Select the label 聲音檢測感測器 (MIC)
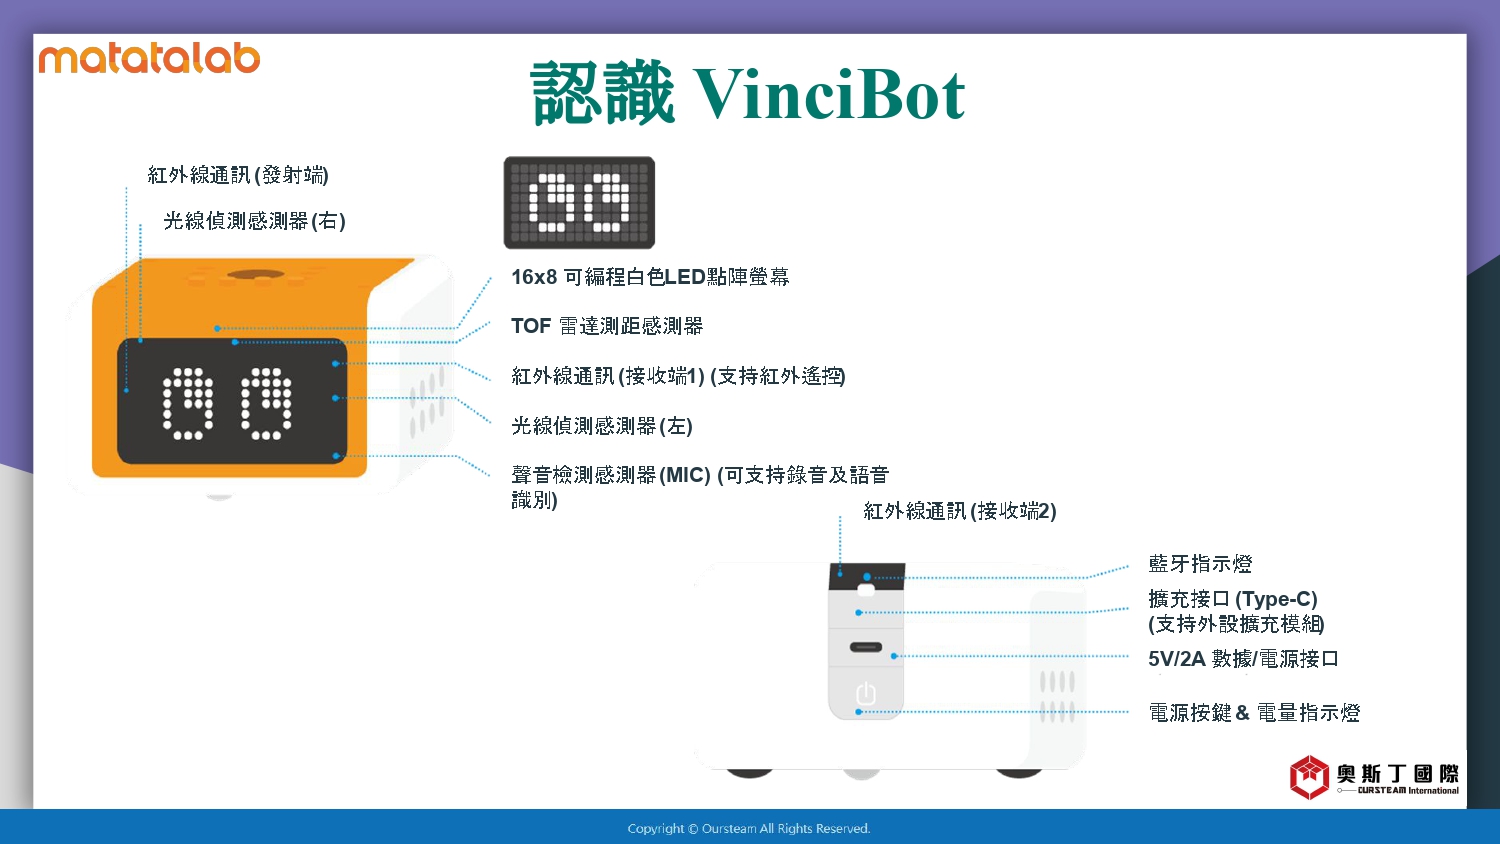The height and width of the screenshot is (844, 1500). coord(611,475)
